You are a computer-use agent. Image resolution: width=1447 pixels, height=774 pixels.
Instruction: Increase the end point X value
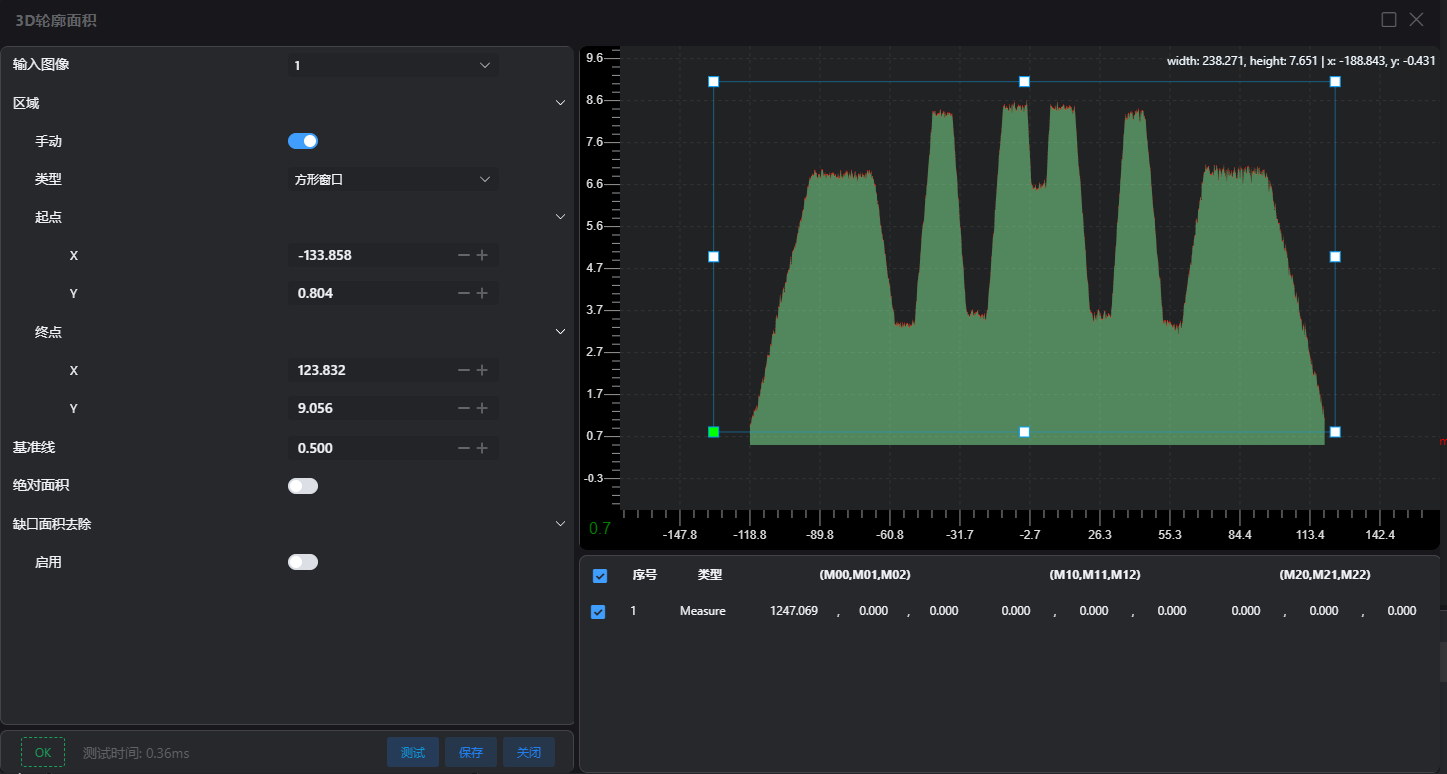point(482,370)
